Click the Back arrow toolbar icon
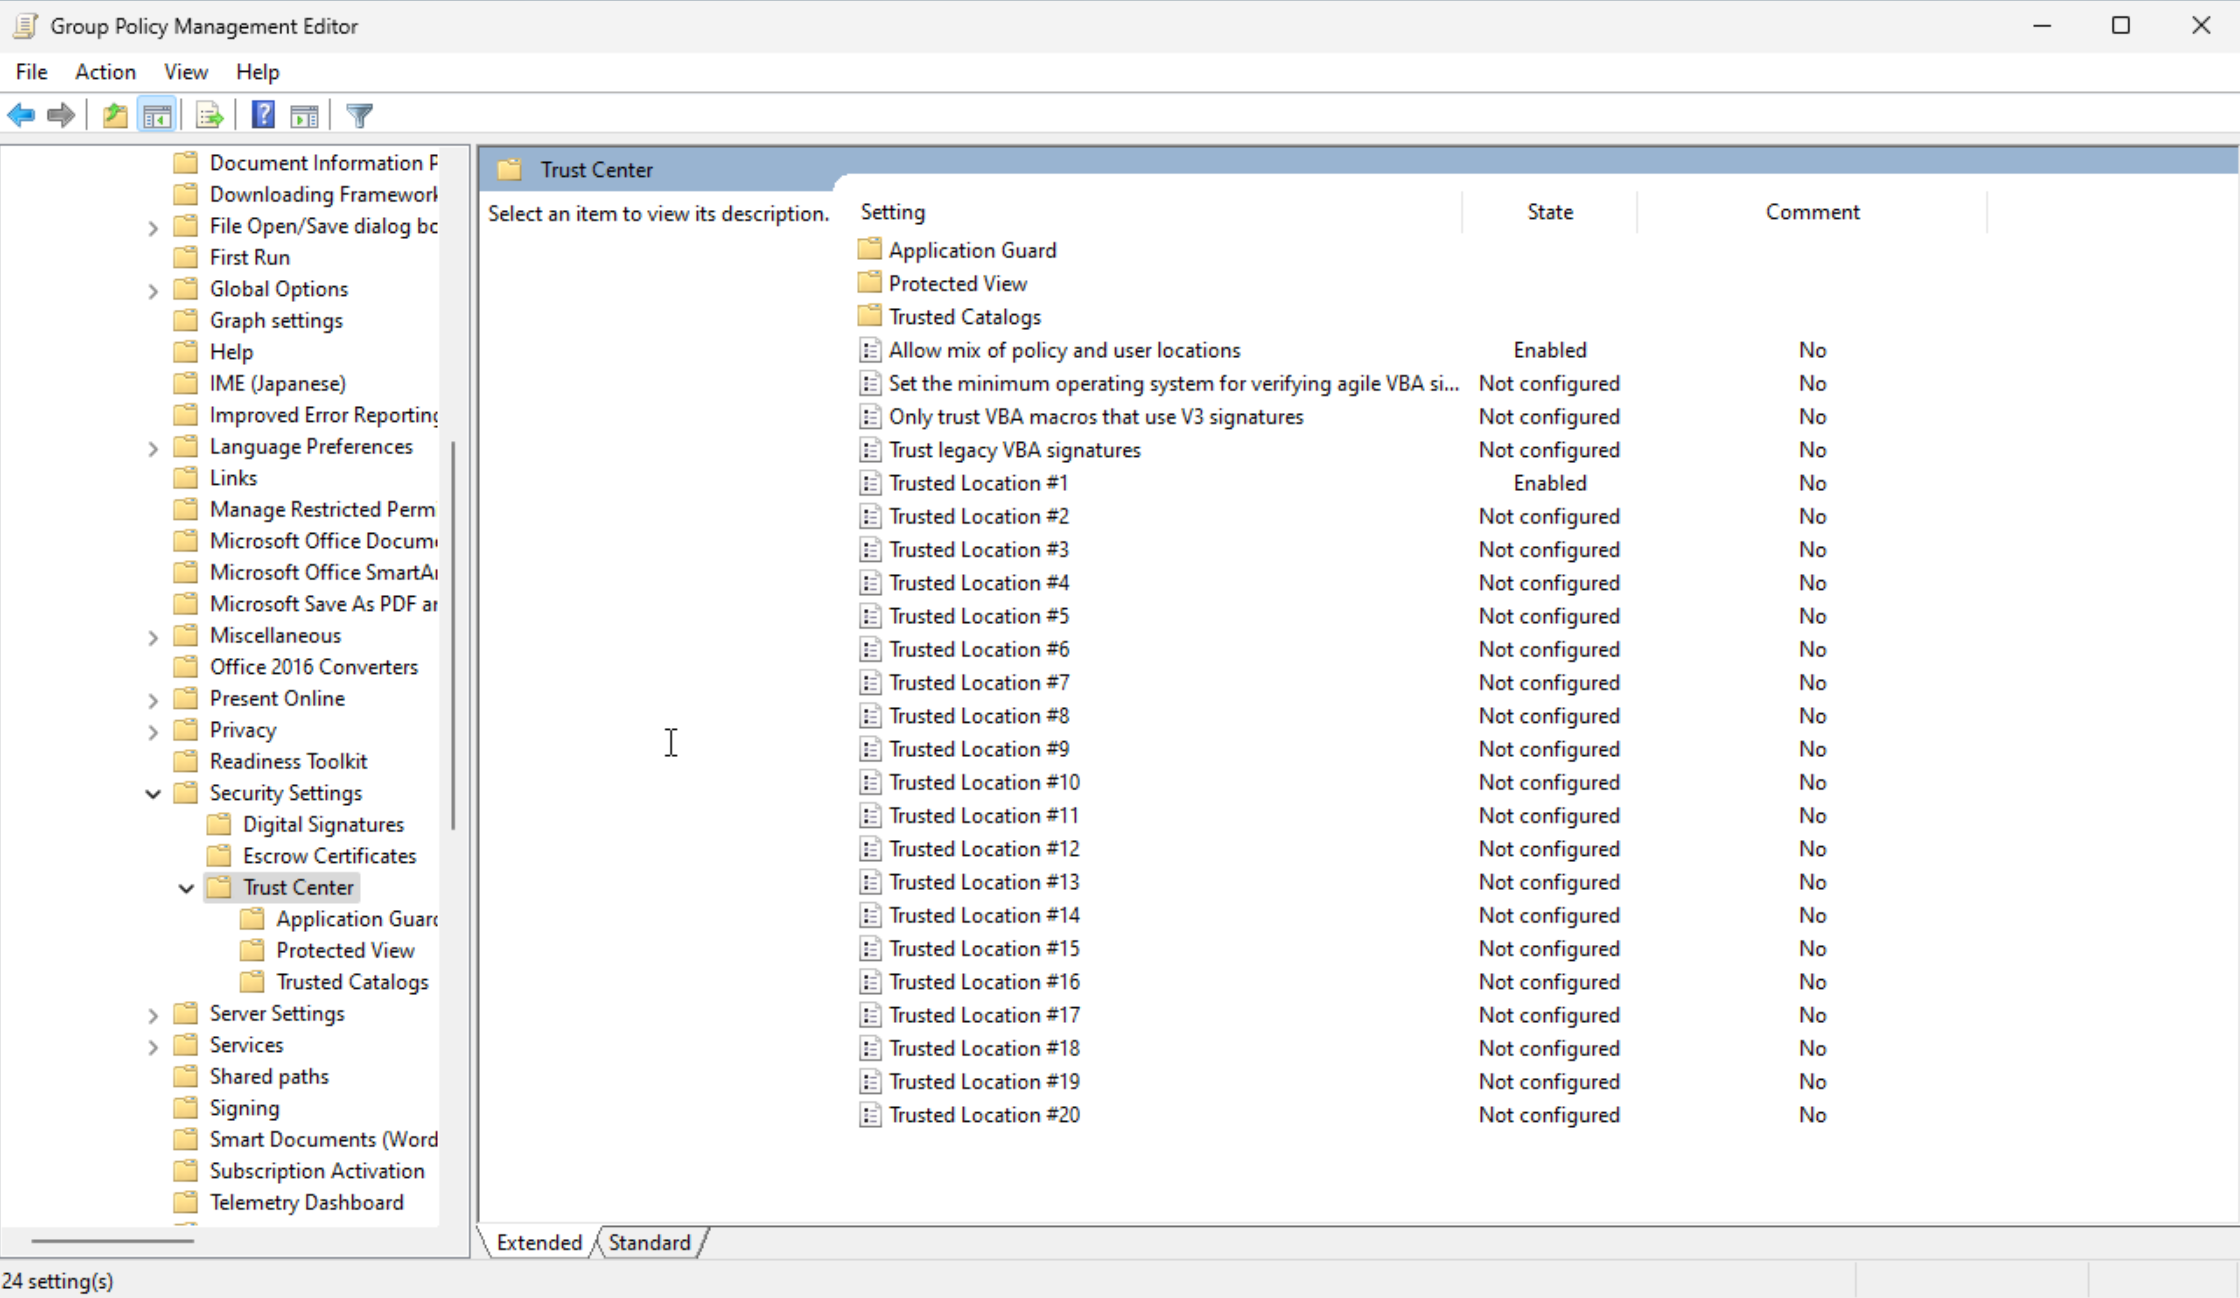2240x1298 pixels. pos(21,115)
